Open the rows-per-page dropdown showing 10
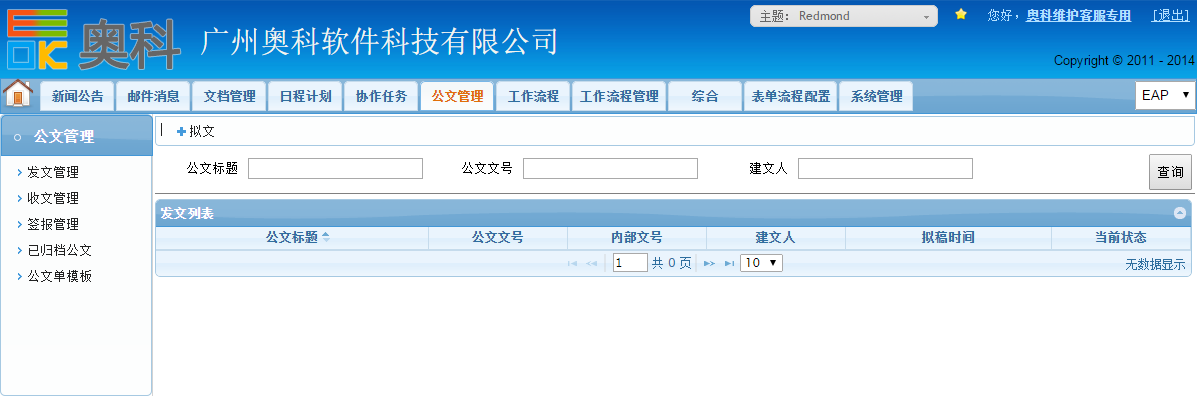The image size is (1197, 403). (761, 263)
